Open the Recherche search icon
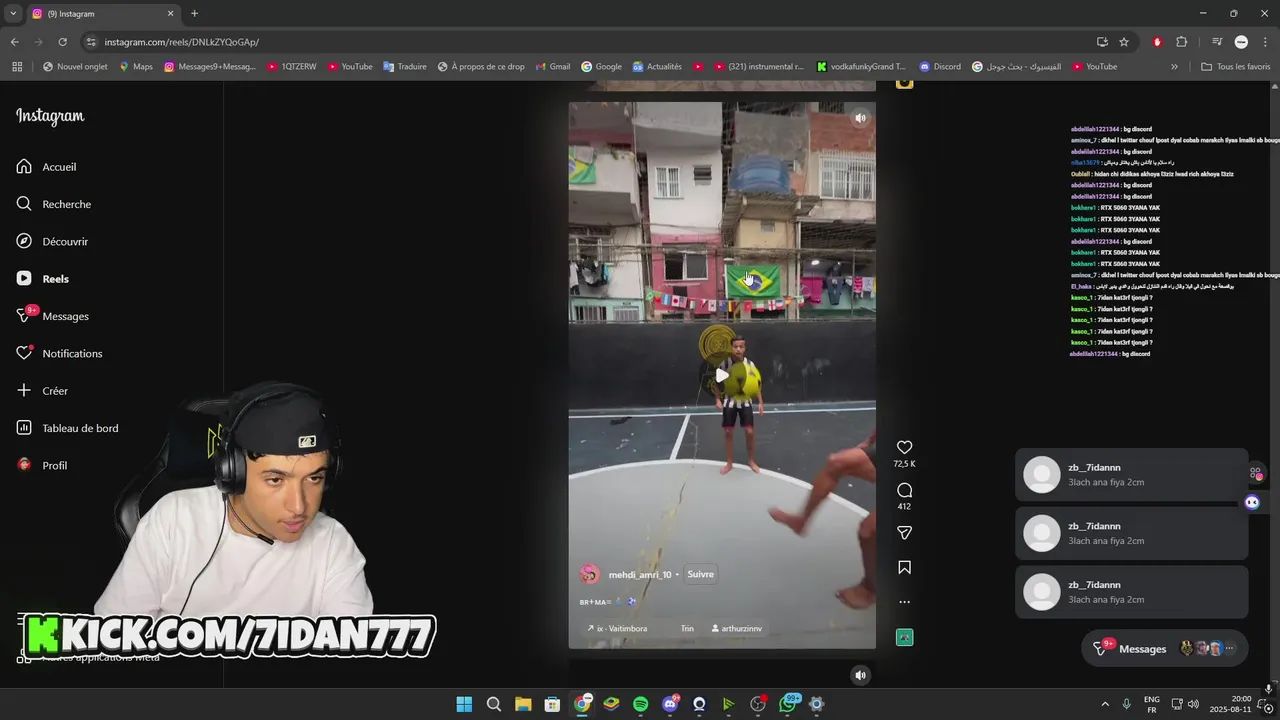Viewport: 1280px width, 720px height. (24, 204)
